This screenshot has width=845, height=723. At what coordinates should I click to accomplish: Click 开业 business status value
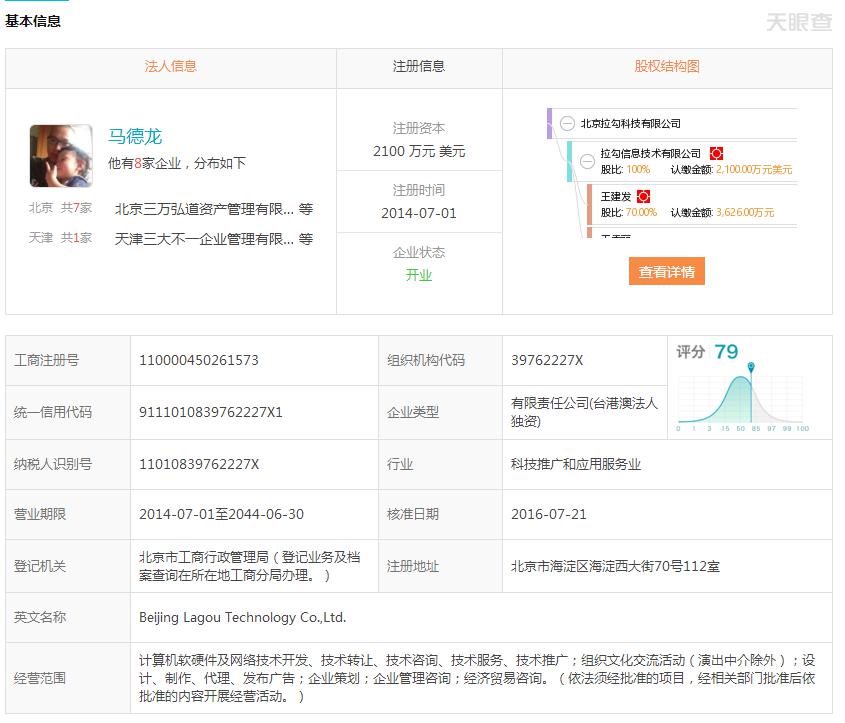[x=419, y=275]
